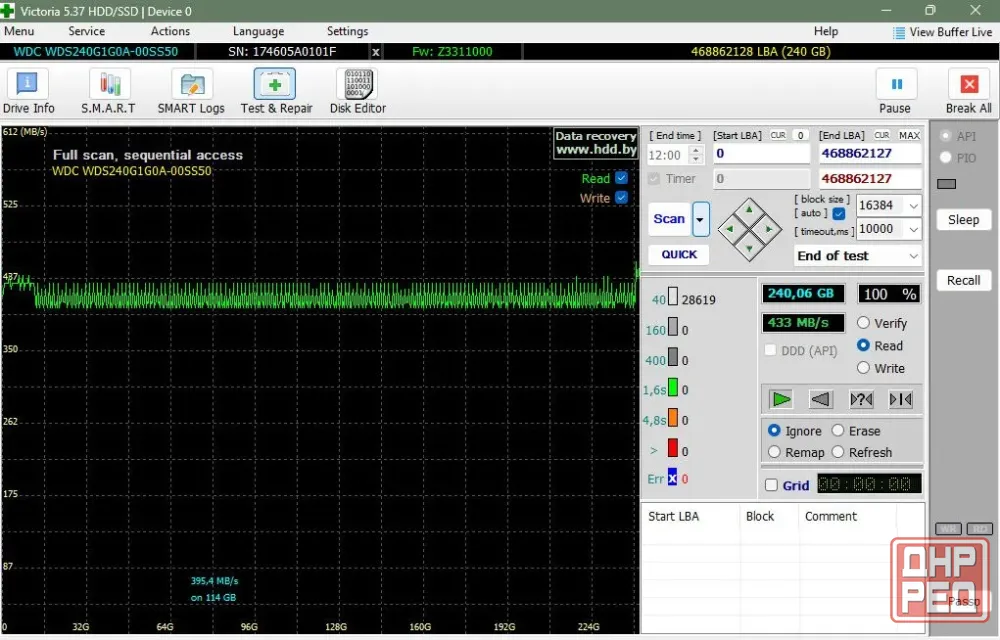
Task: Click the QUICK scan button
Action: coord(679,254)
